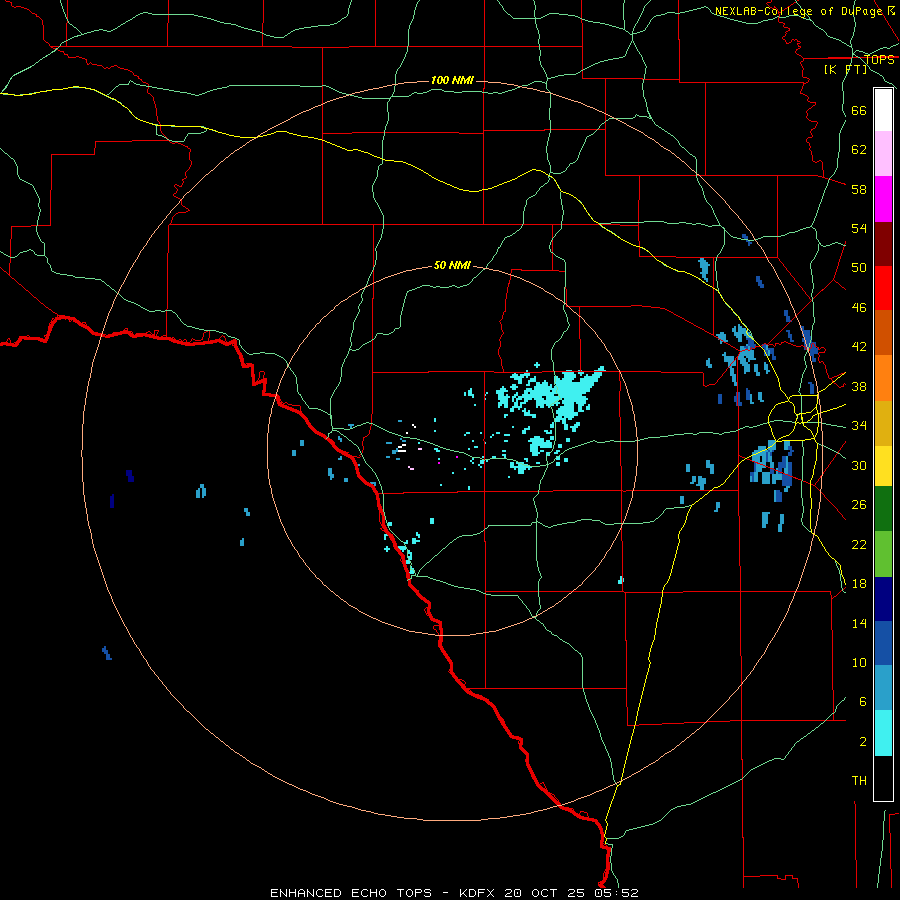The height and width of the screenshot is (900, 900).
Task: Click the legend value "34"
Action: click(859, 426)
